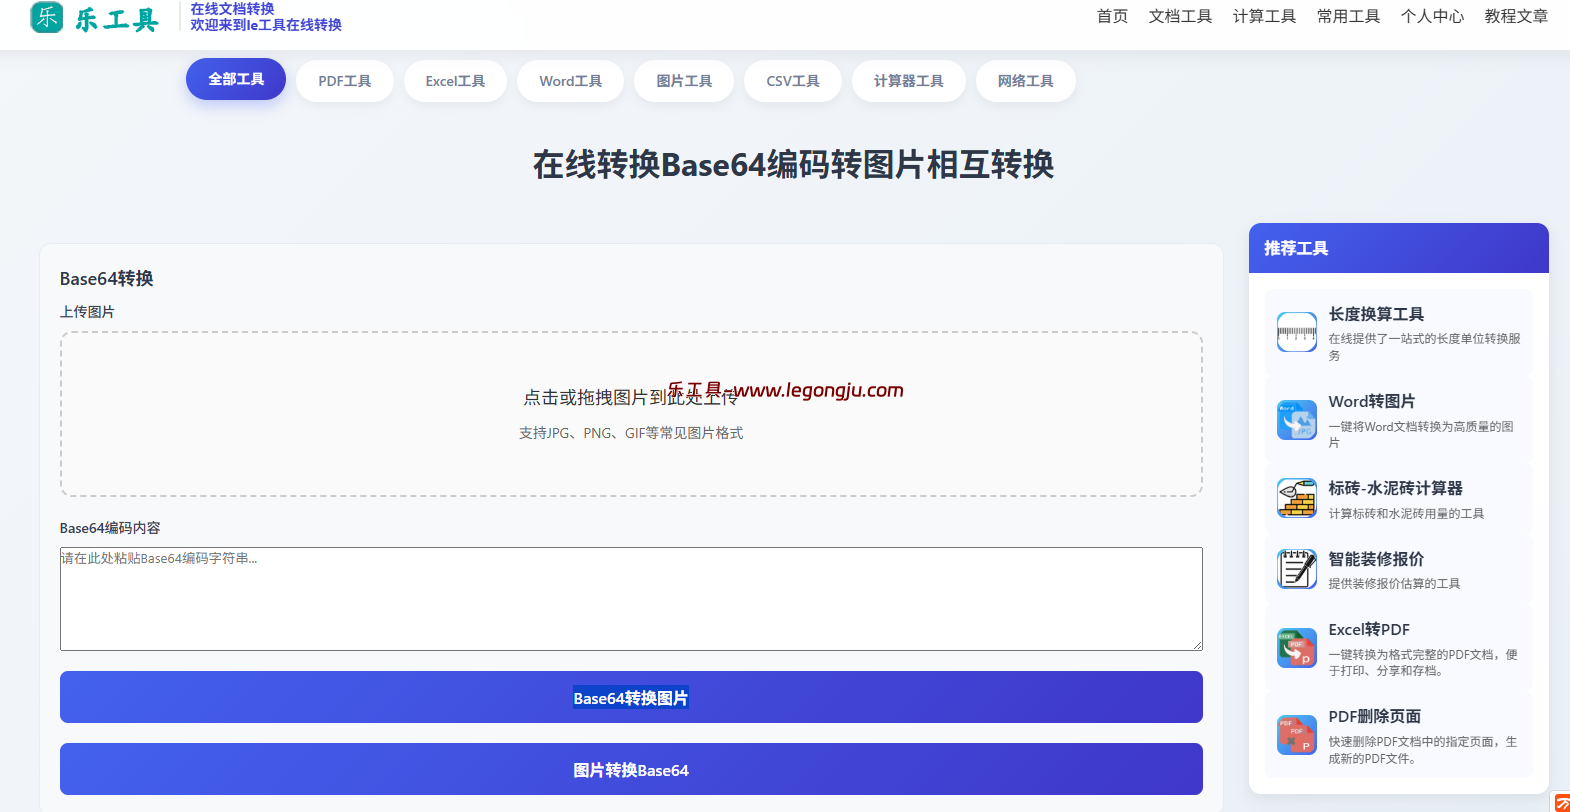Open the 智能装修报价 notepad icon
Image resolution: width=1570 pixels, height=812 pixels.
(x=1296, y=569)
